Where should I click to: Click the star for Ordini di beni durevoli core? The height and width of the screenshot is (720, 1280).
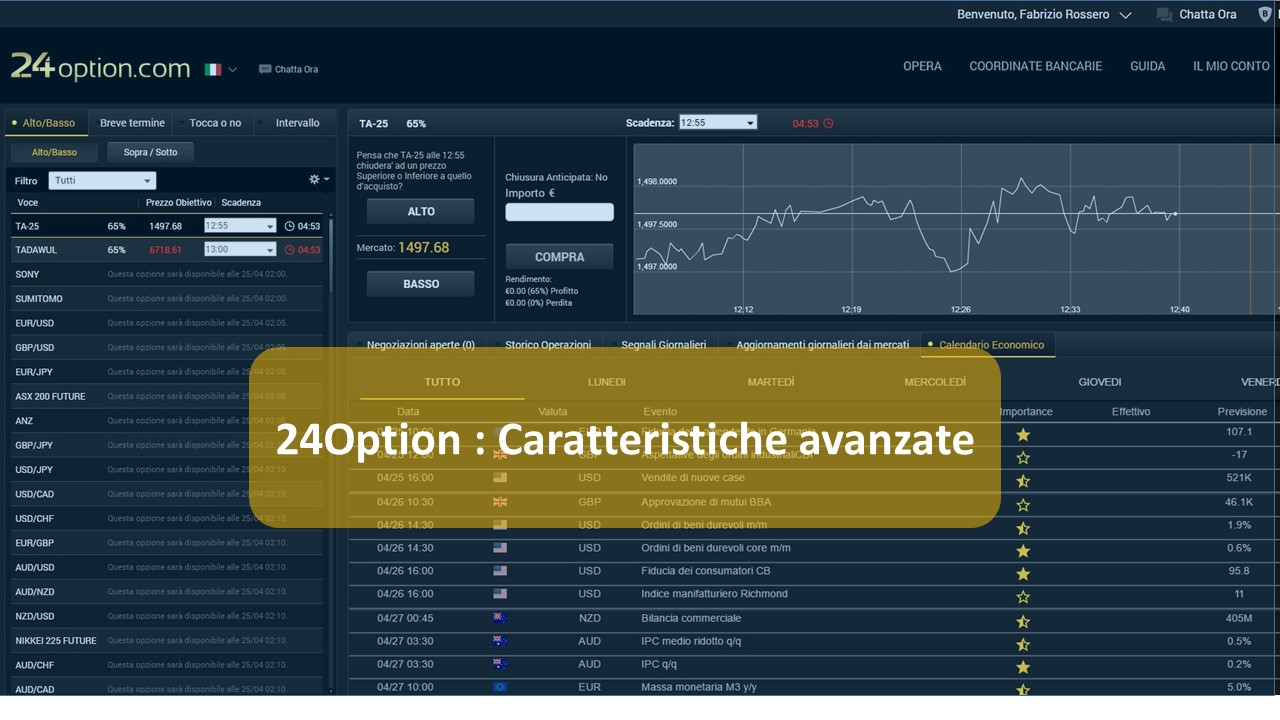[x=1023, y=551]
